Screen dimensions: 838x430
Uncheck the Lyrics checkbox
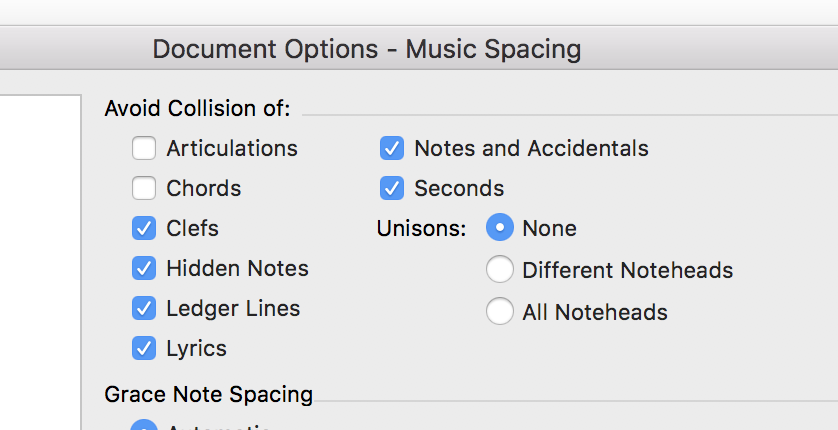tap(144, 348)
